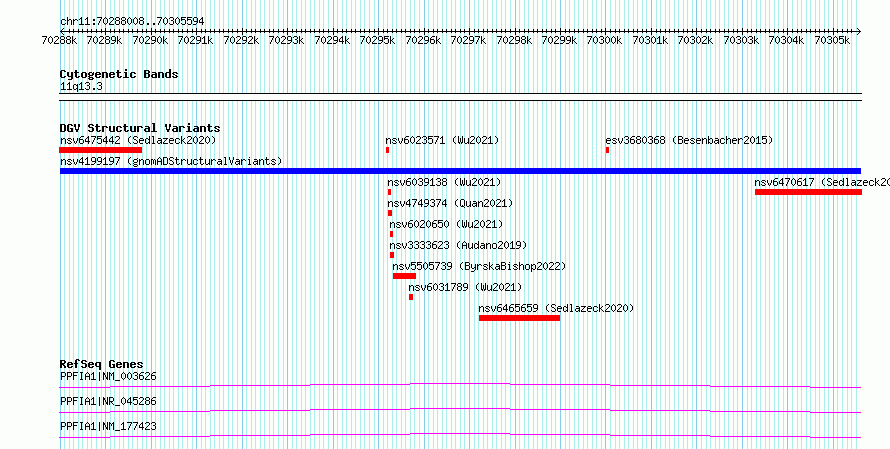Select the red bar under nsv6475442

100,150
